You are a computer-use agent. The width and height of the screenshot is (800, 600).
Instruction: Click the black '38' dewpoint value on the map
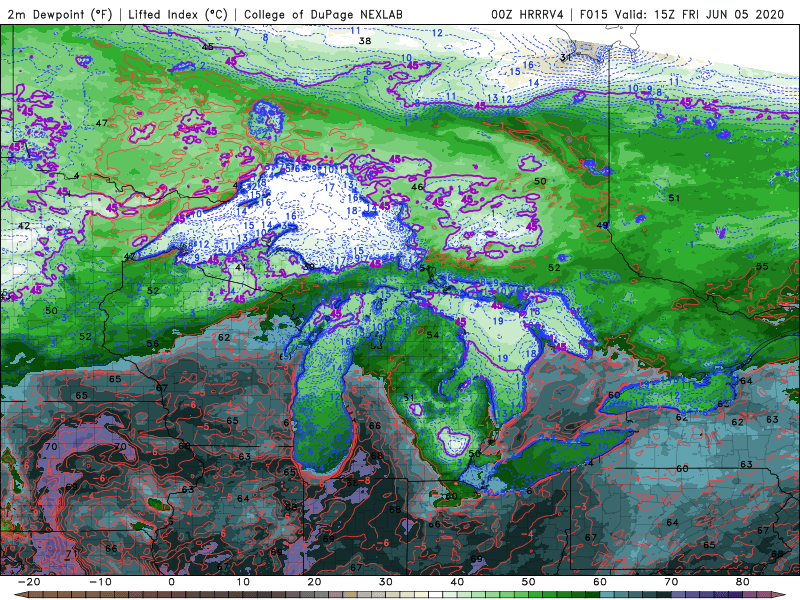(x=365, y=41)
